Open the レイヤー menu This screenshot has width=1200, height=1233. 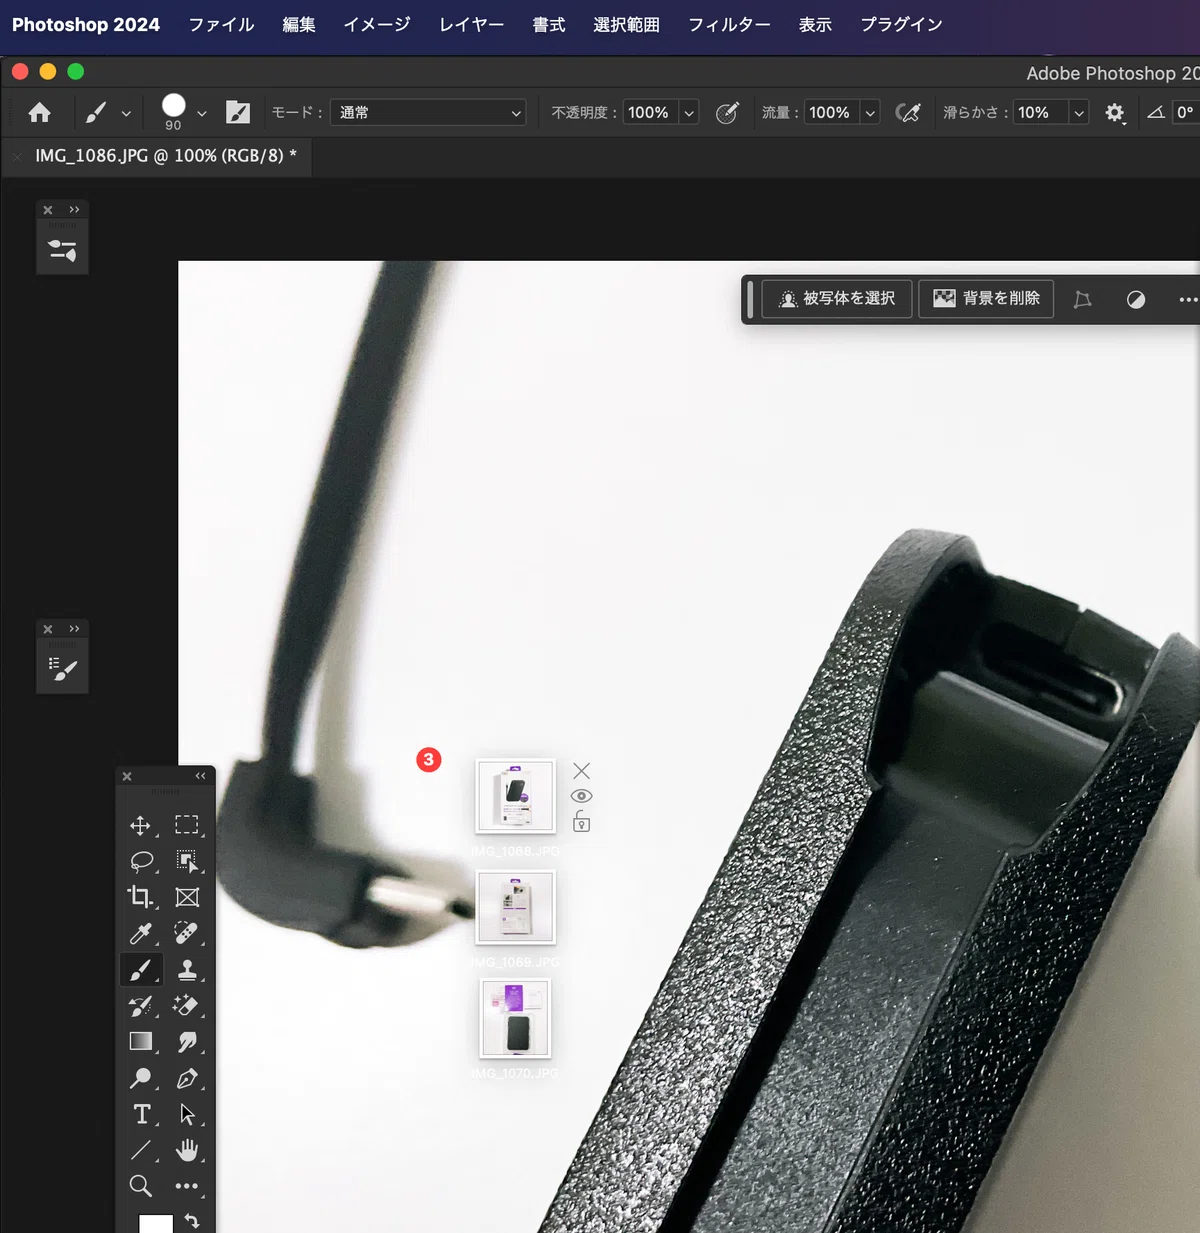(x=472, y=25)
